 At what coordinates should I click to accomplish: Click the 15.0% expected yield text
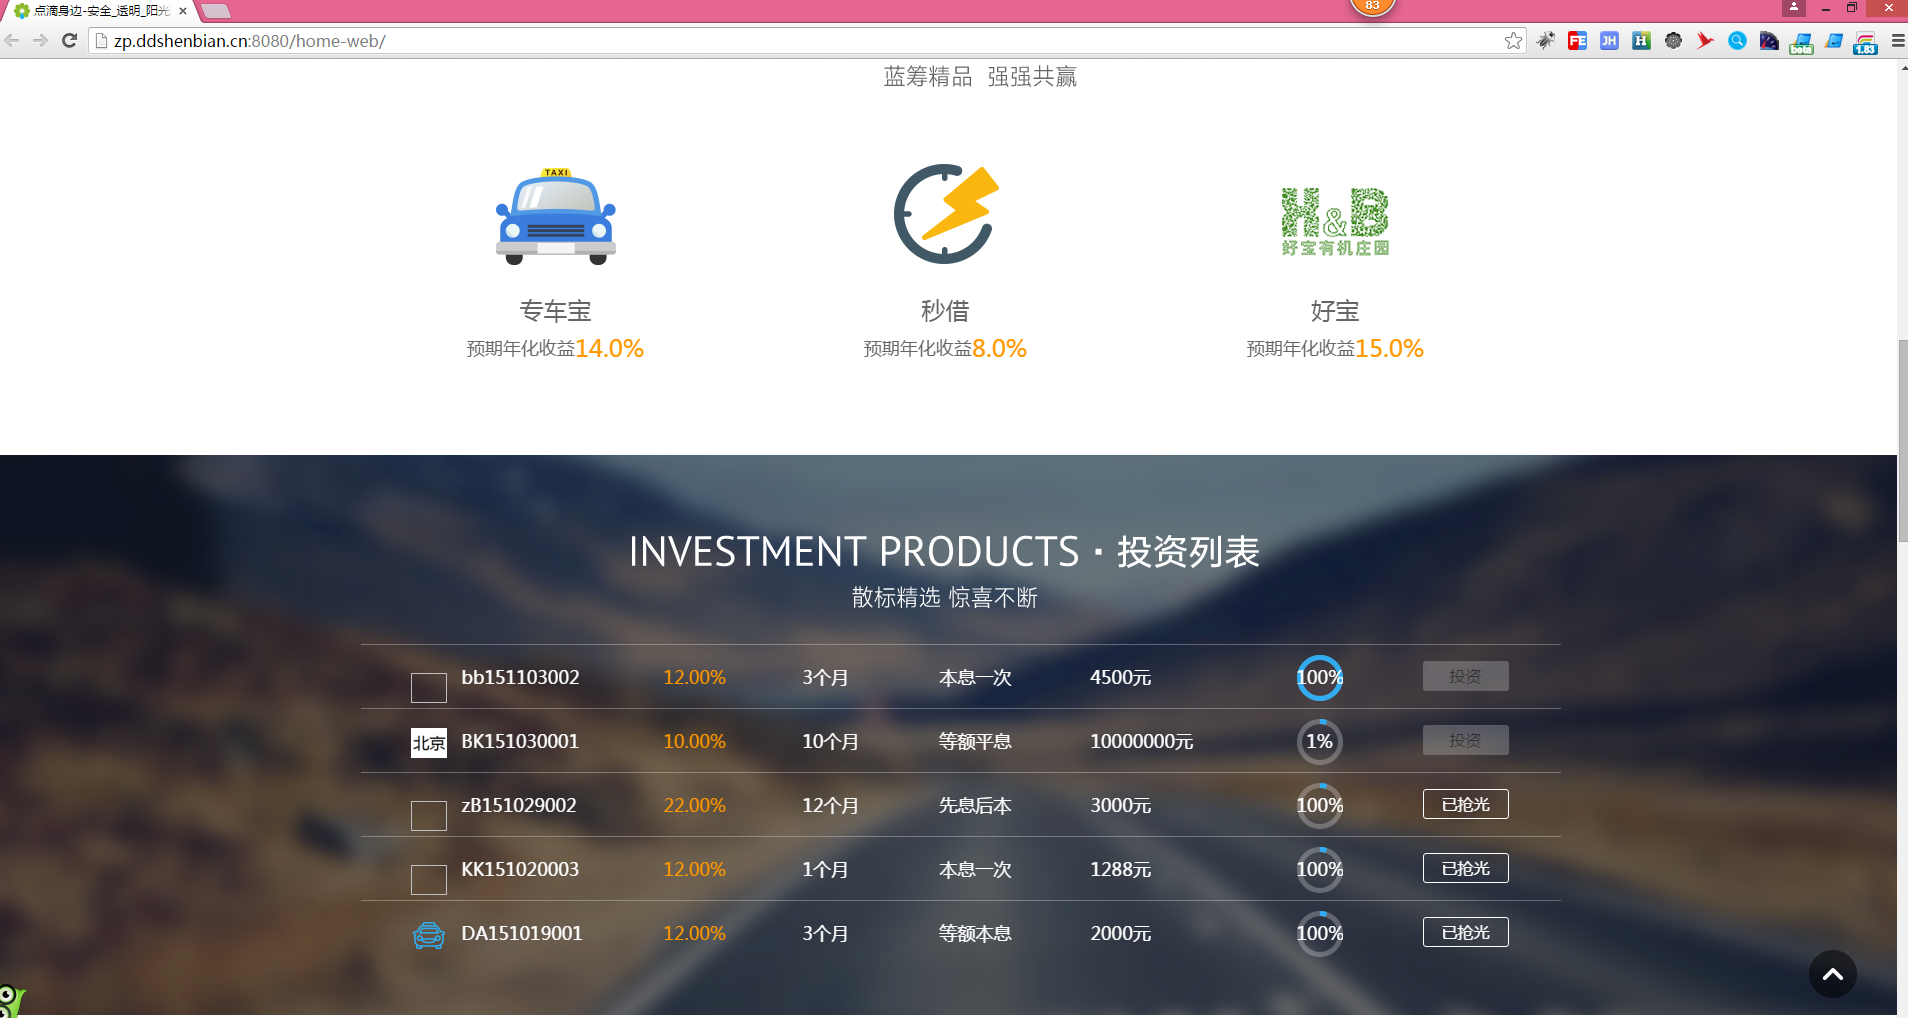pyautogui.click(x=1389, y=348)
